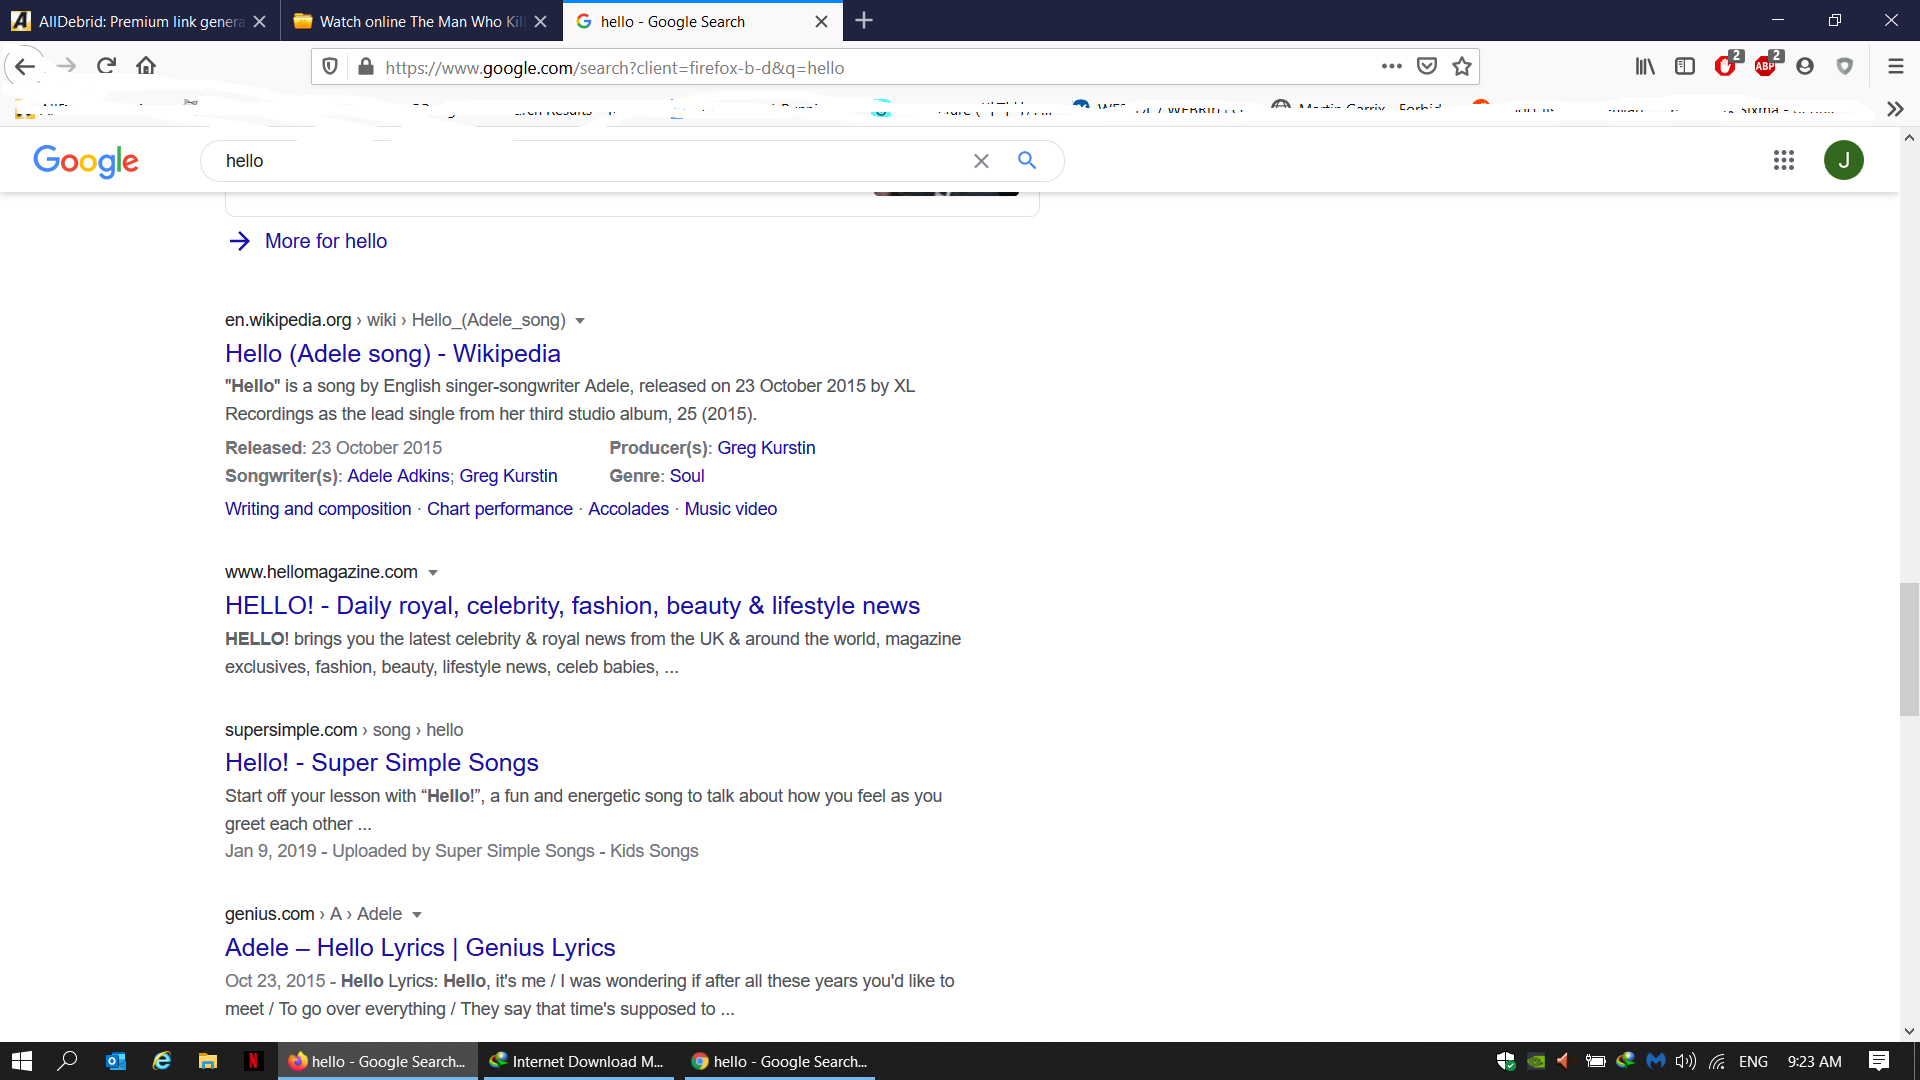Open the Firefox Library icon

point(1645,66)
